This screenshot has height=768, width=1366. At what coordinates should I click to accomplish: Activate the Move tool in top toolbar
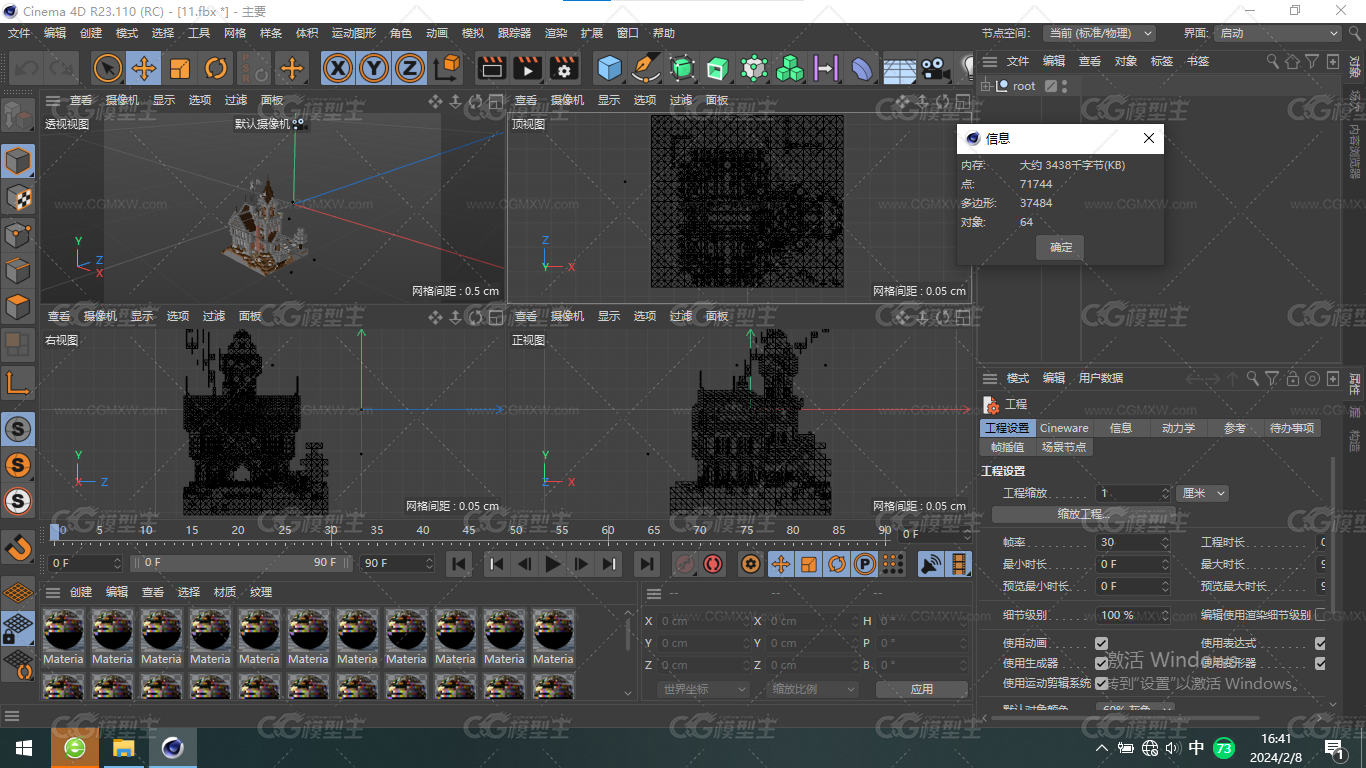click(x=144, y=68)
